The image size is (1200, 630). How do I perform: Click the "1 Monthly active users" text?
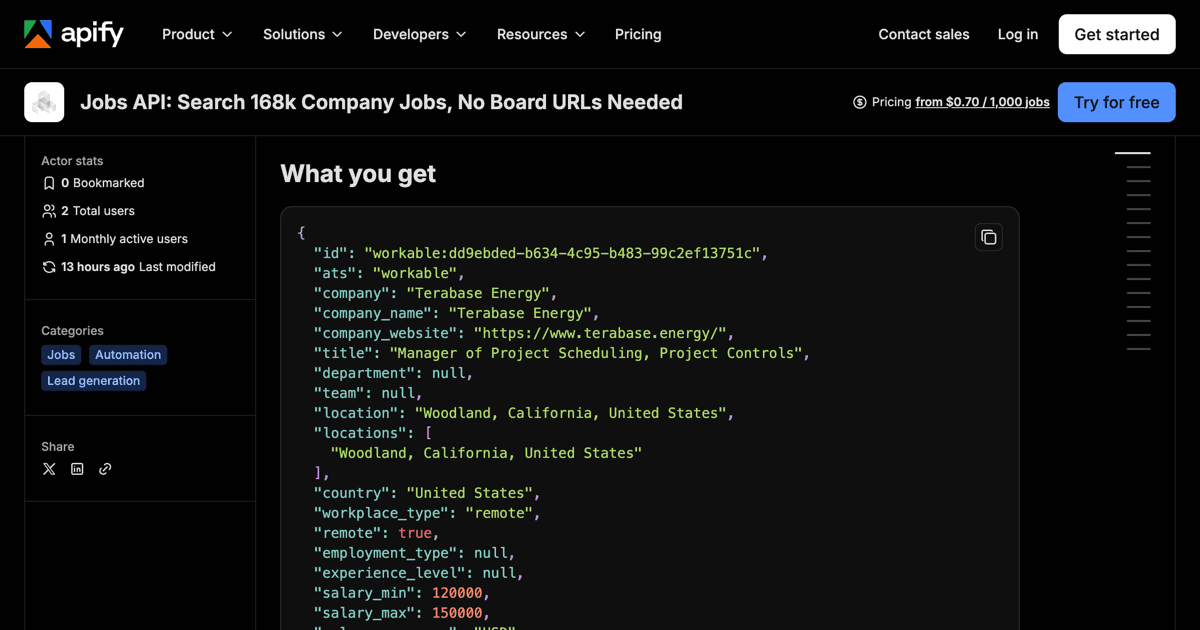124,239
